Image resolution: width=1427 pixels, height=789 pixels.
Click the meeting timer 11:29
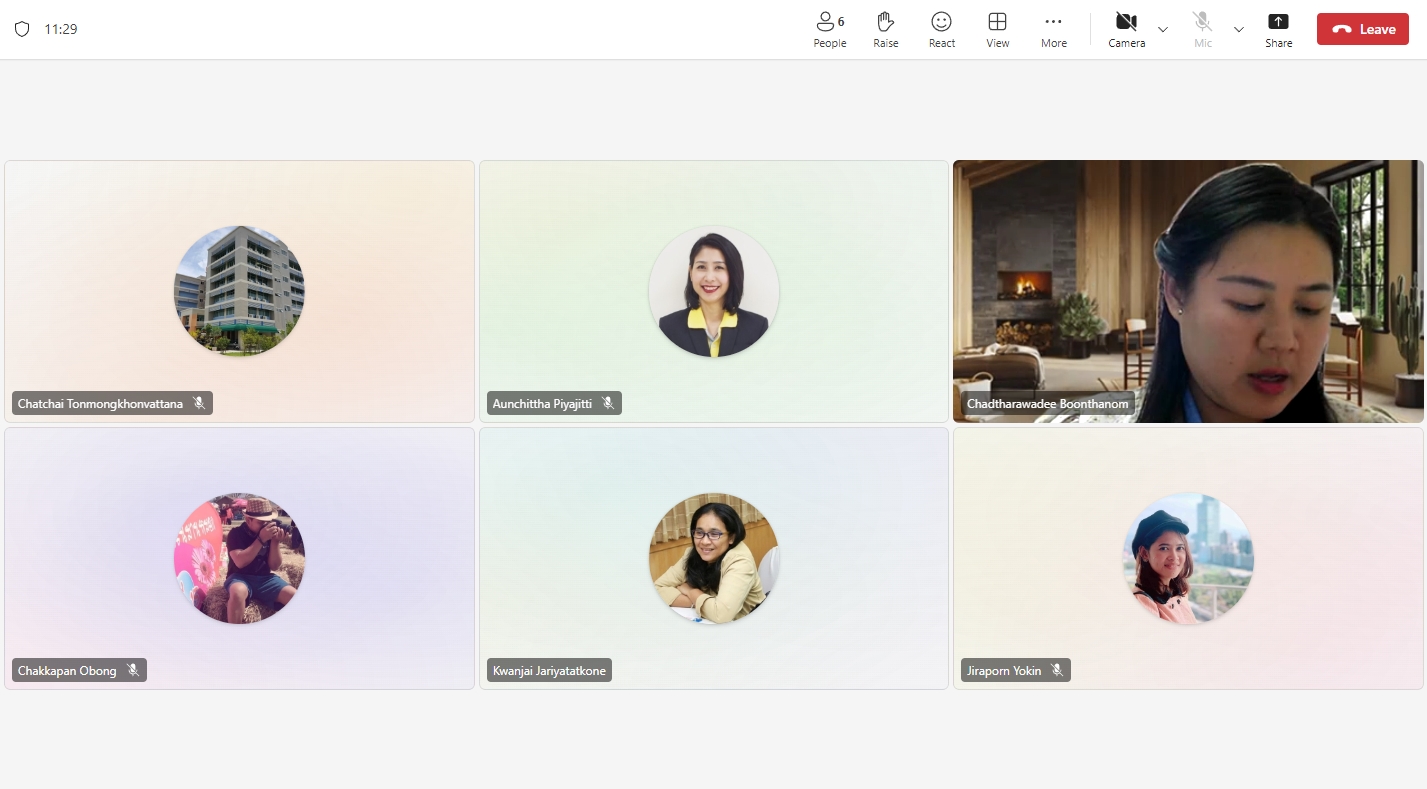(61, 29)
